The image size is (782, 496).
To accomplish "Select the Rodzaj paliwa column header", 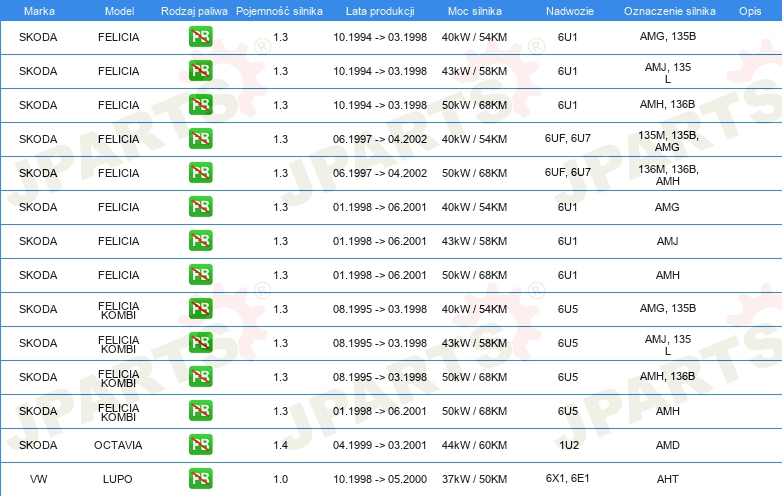I will 194,11.
